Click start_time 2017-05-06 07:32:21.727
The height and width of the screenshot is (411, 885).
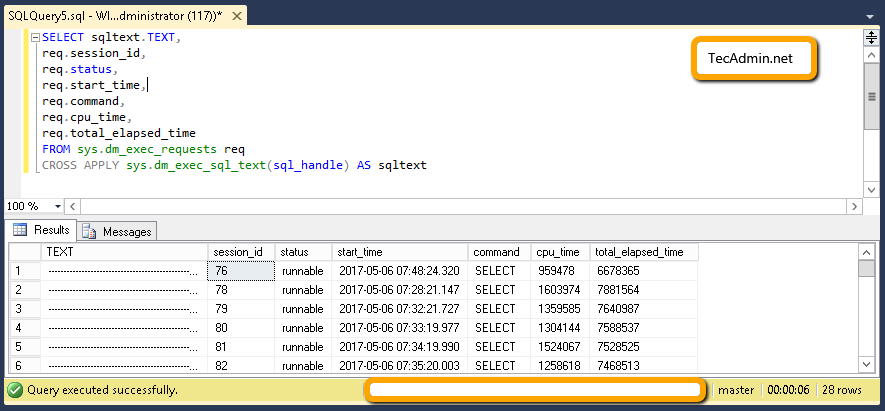400,309
